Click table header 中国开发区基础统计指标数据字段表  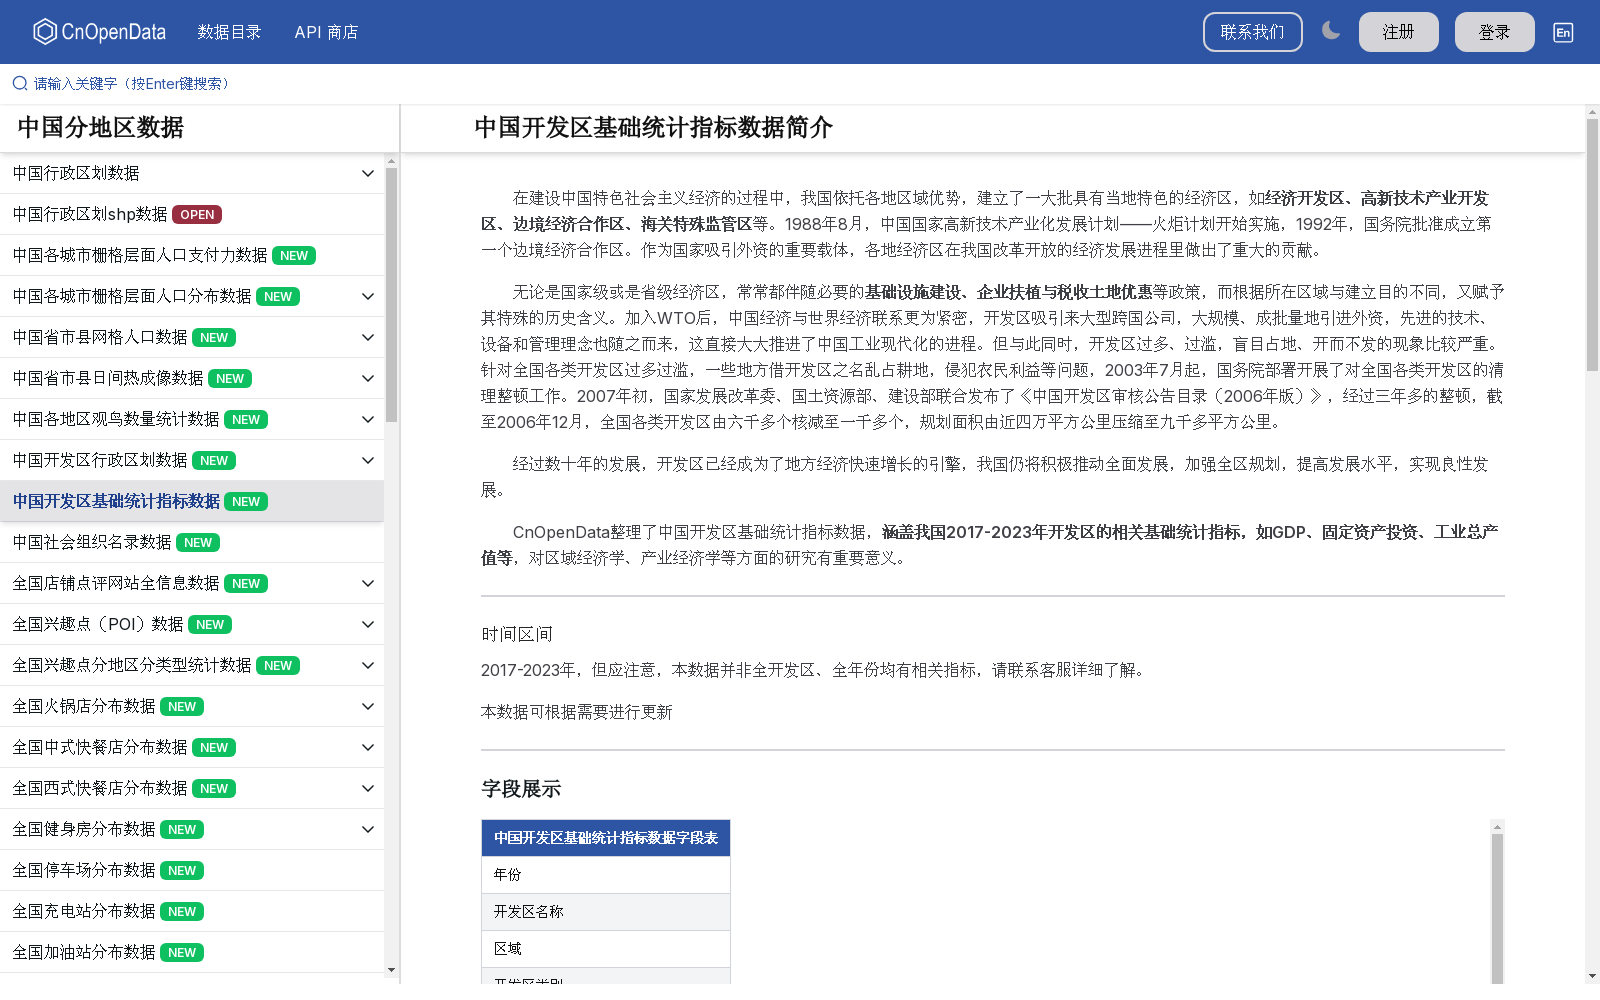(x=606, y=838)
